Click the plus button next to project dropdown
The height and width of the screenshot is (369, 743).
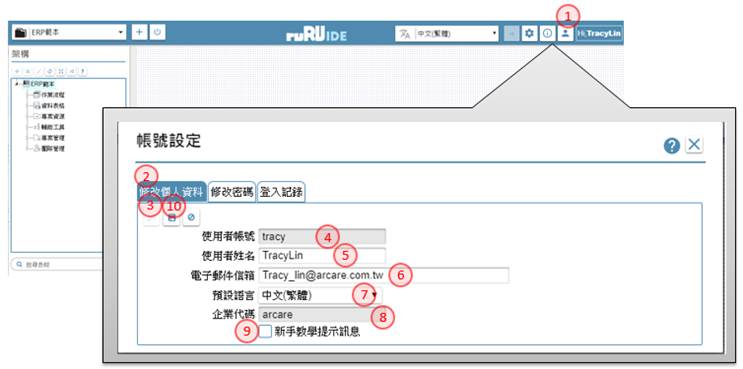(x=139, y=32)
